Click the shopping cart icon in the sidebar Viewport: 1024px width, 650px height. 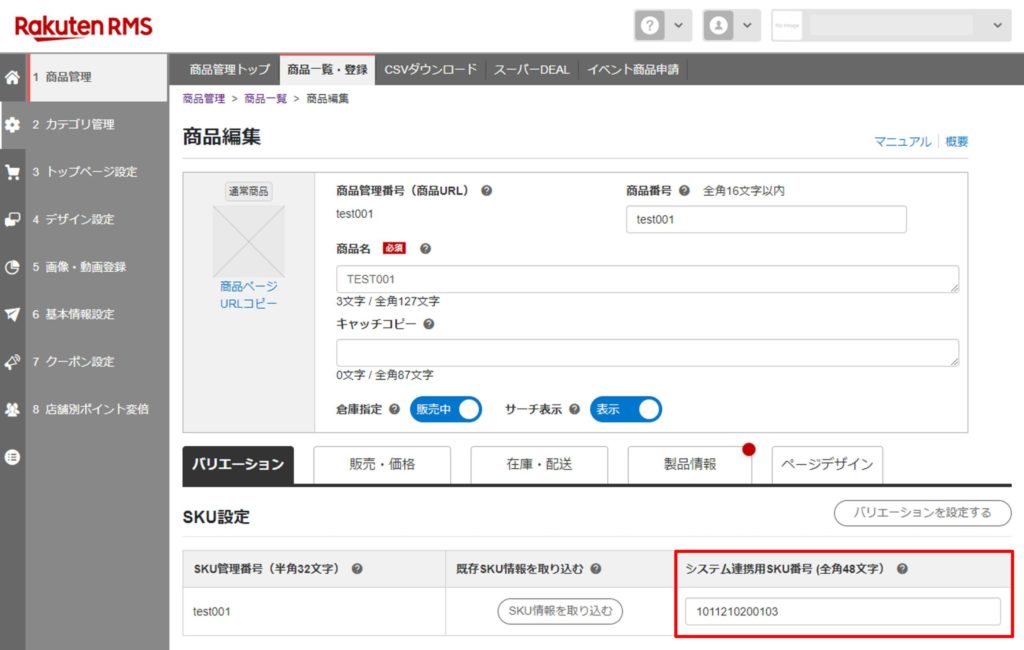point(13,172)
